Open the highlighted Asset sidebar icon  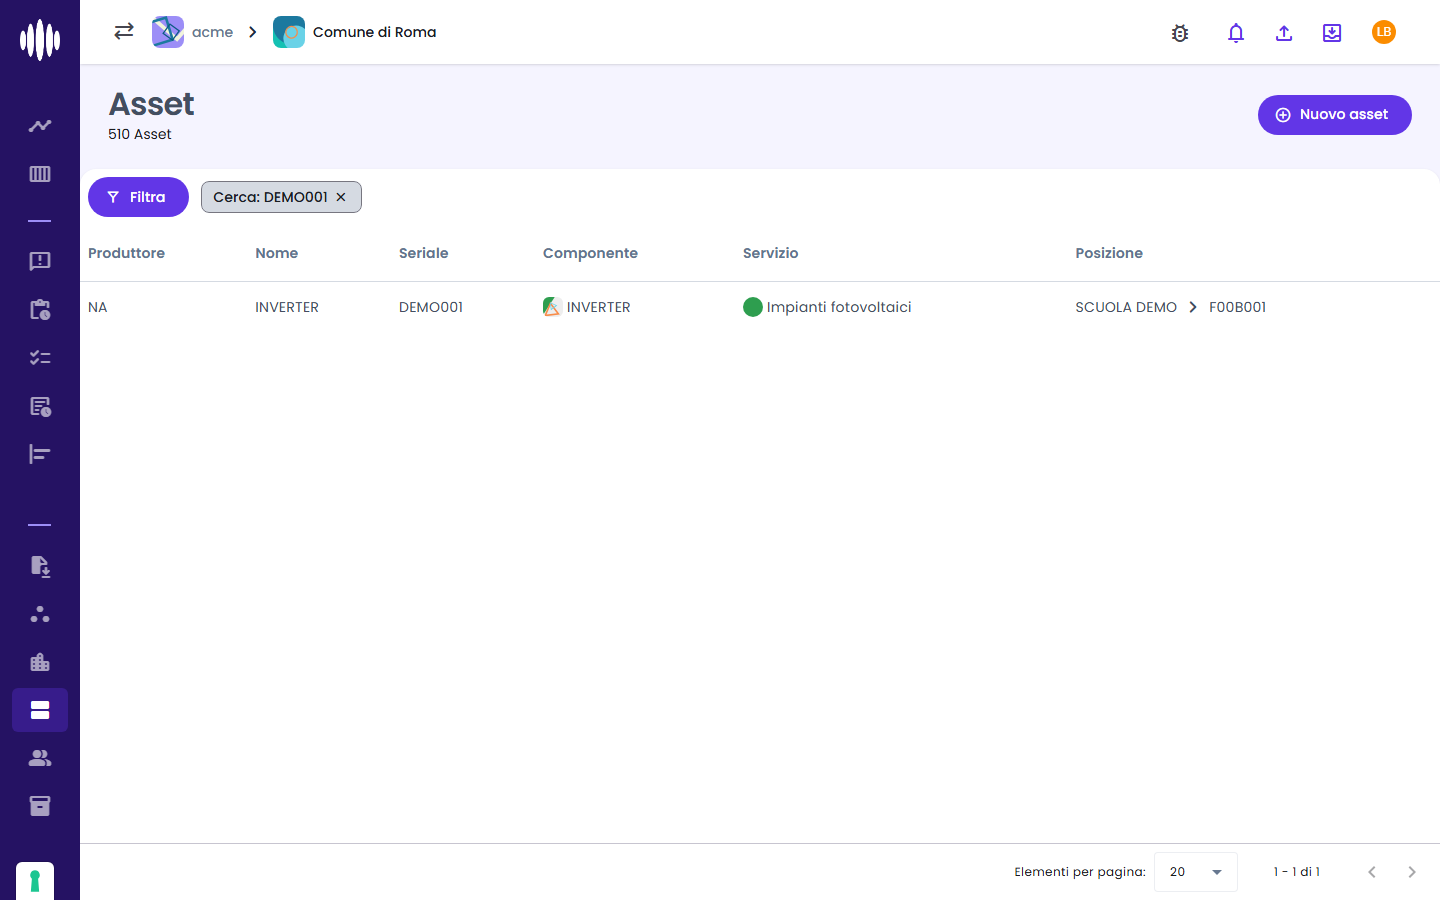[40, 710]
